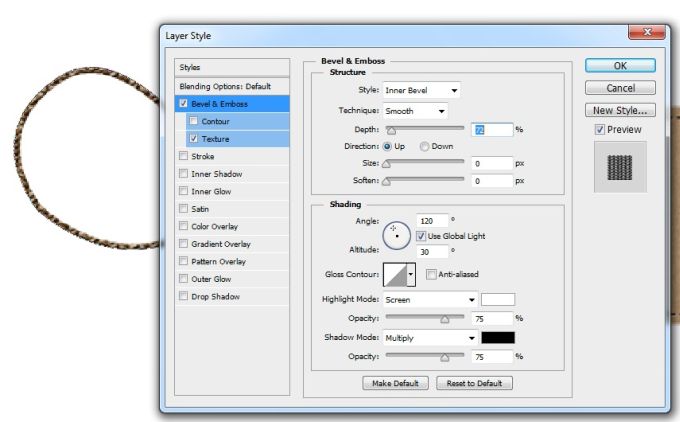
Task: Click the Soften pixel input field
Action: (492, 181)
